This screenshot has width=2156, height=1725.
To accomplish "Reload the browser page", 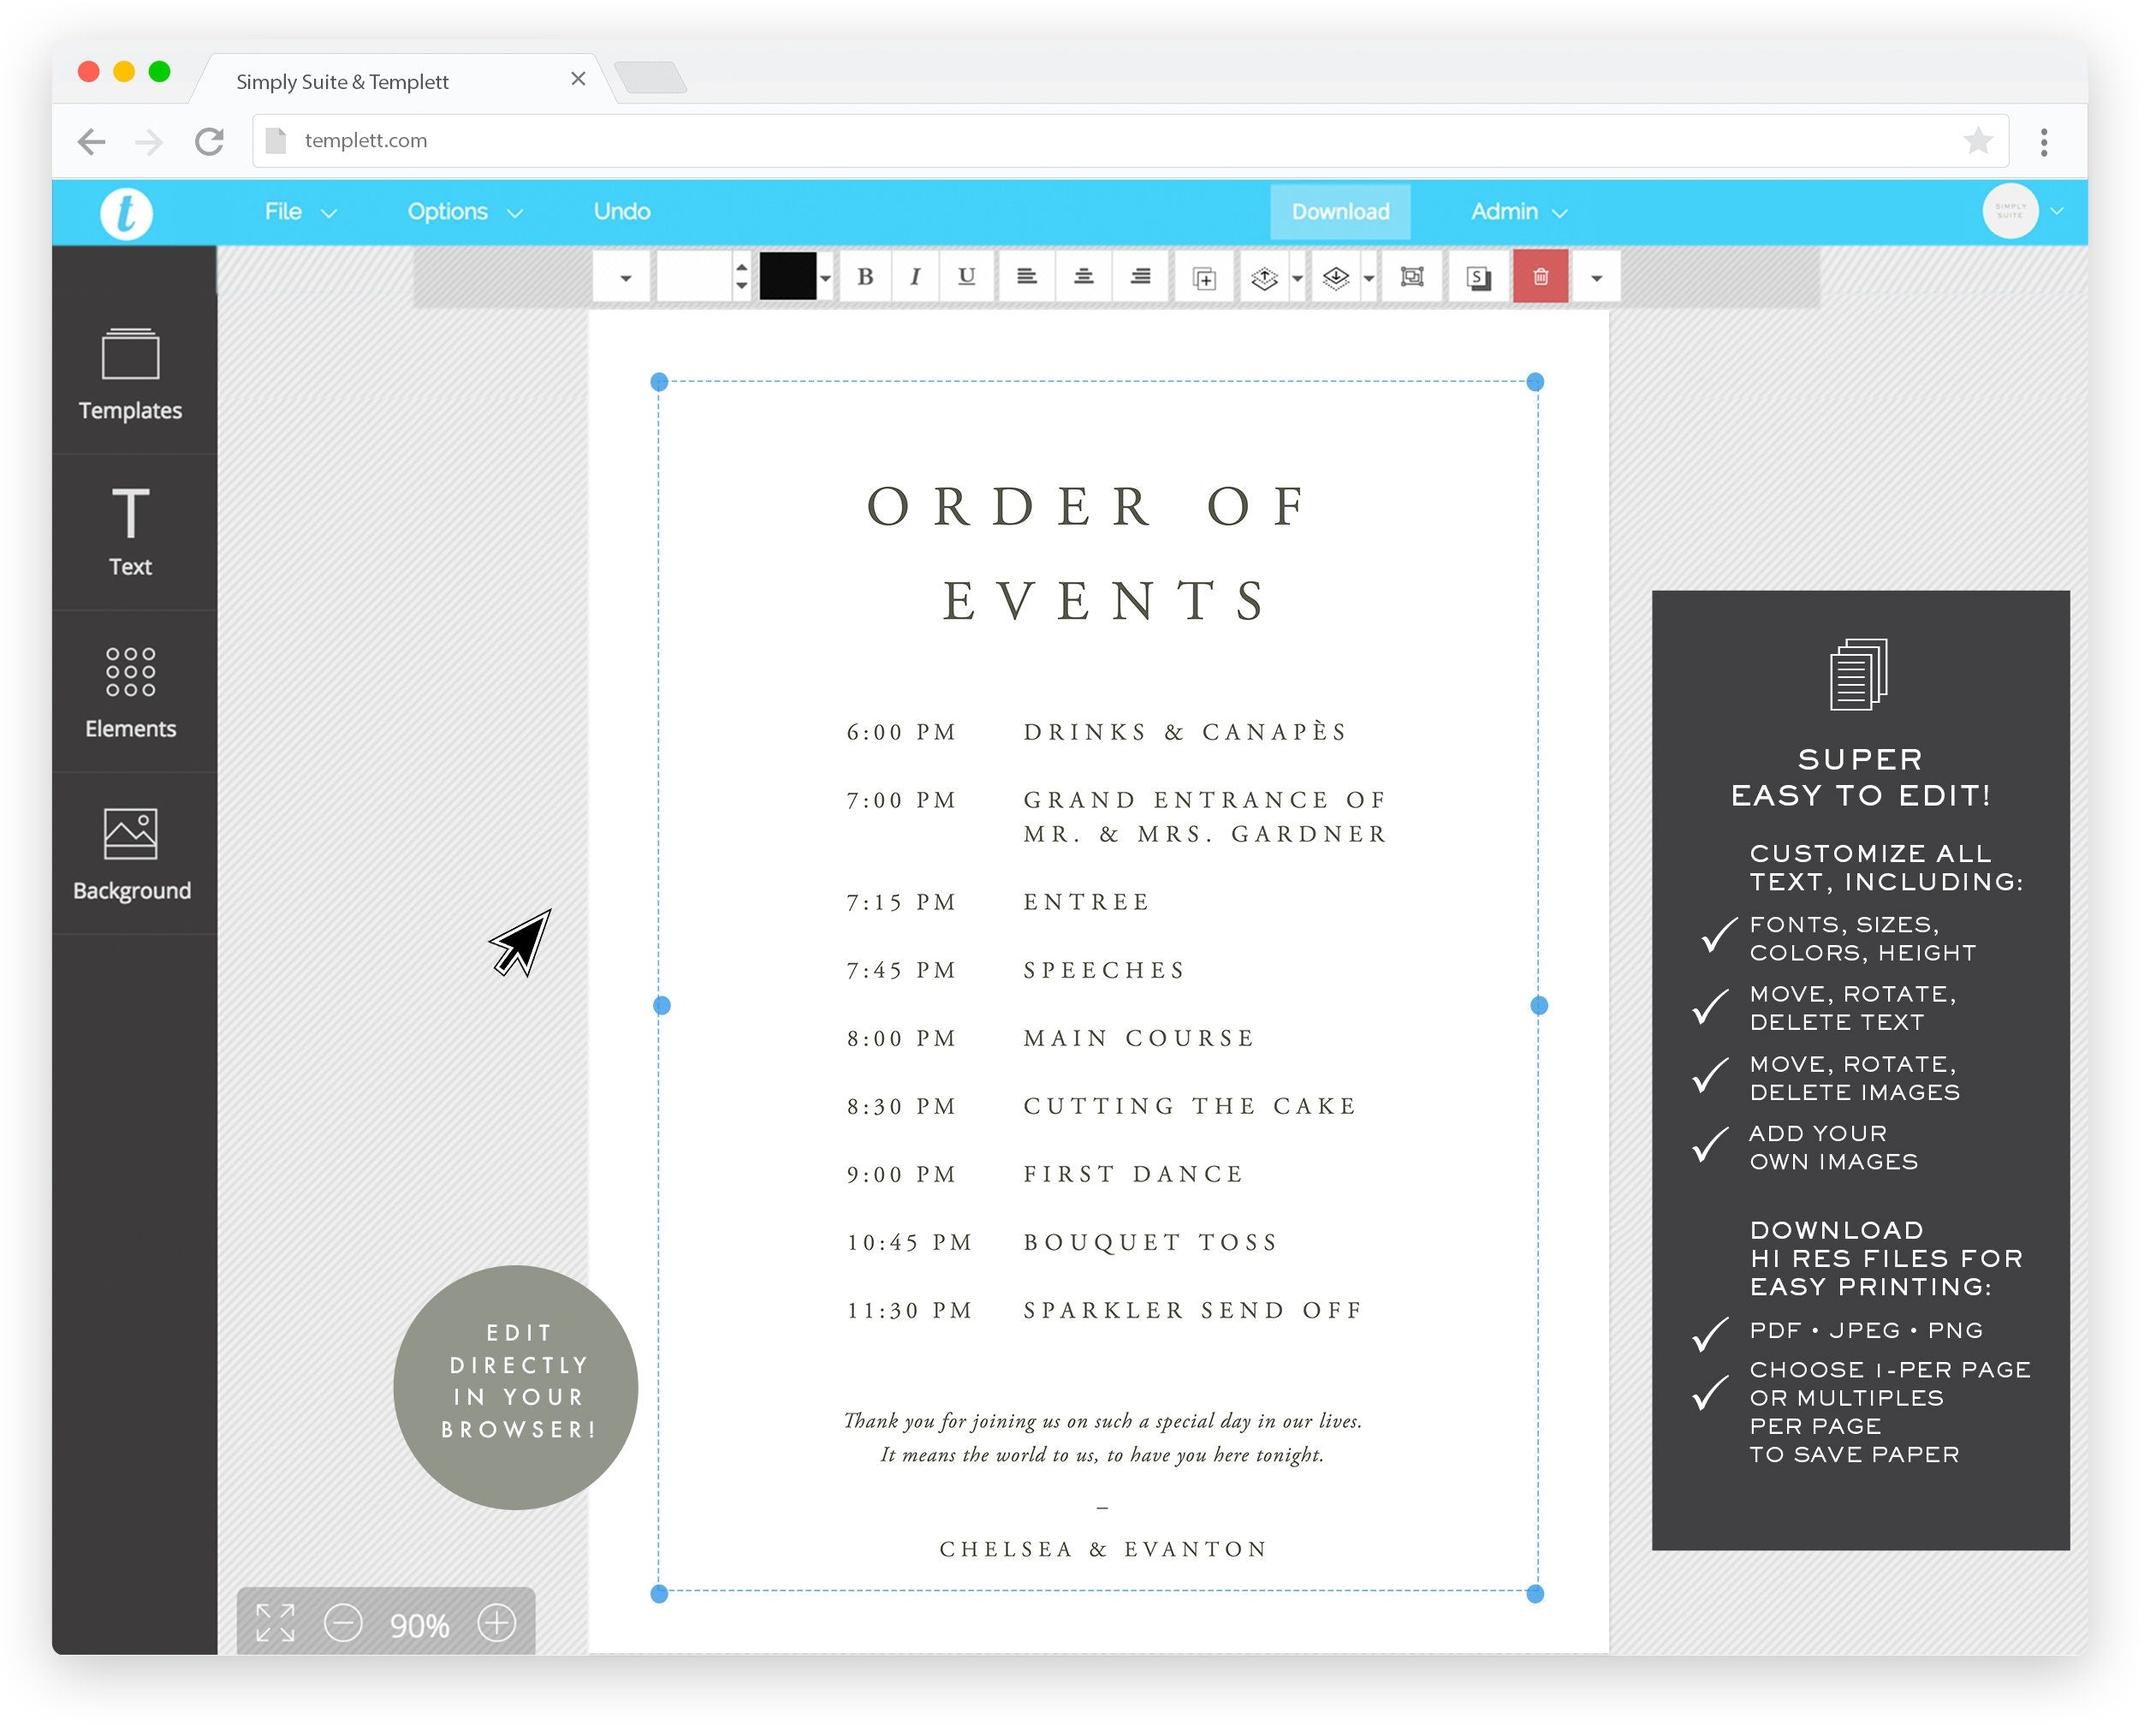I will [209, 141].
